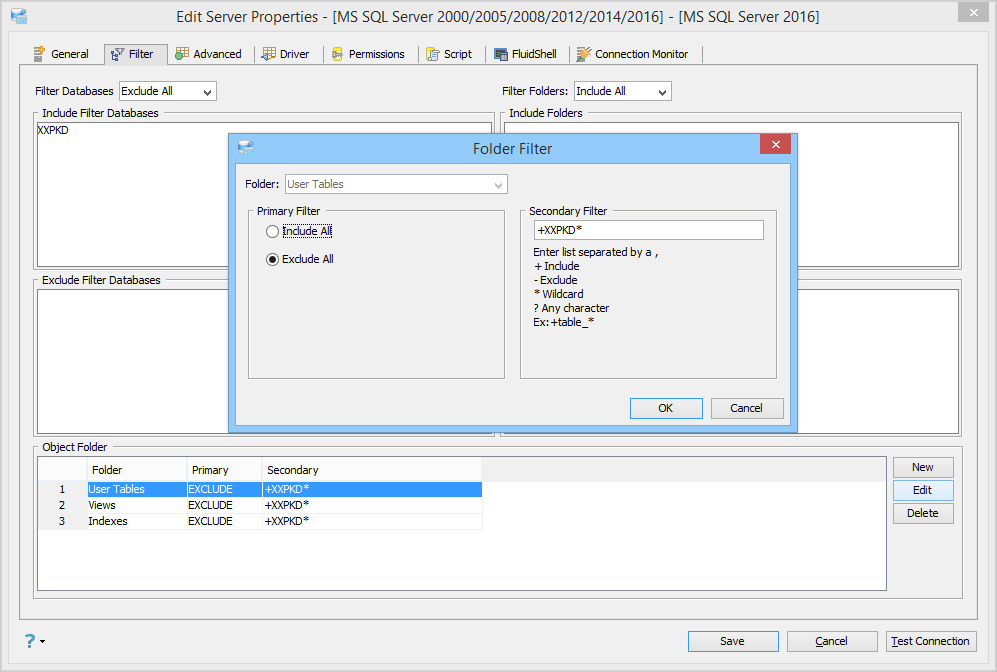Click the Filter tab funnel icon
Viewport: 997px width, 672px height.
point(118,55)
